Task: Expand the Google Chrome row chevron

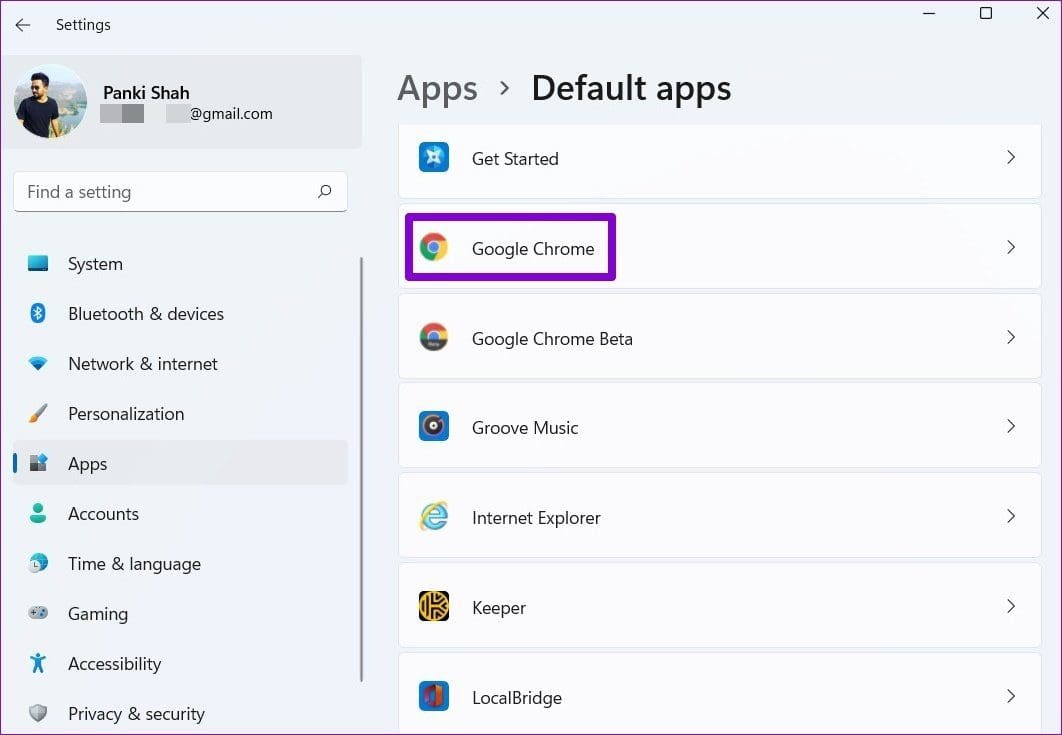Action: point(1011,247)
